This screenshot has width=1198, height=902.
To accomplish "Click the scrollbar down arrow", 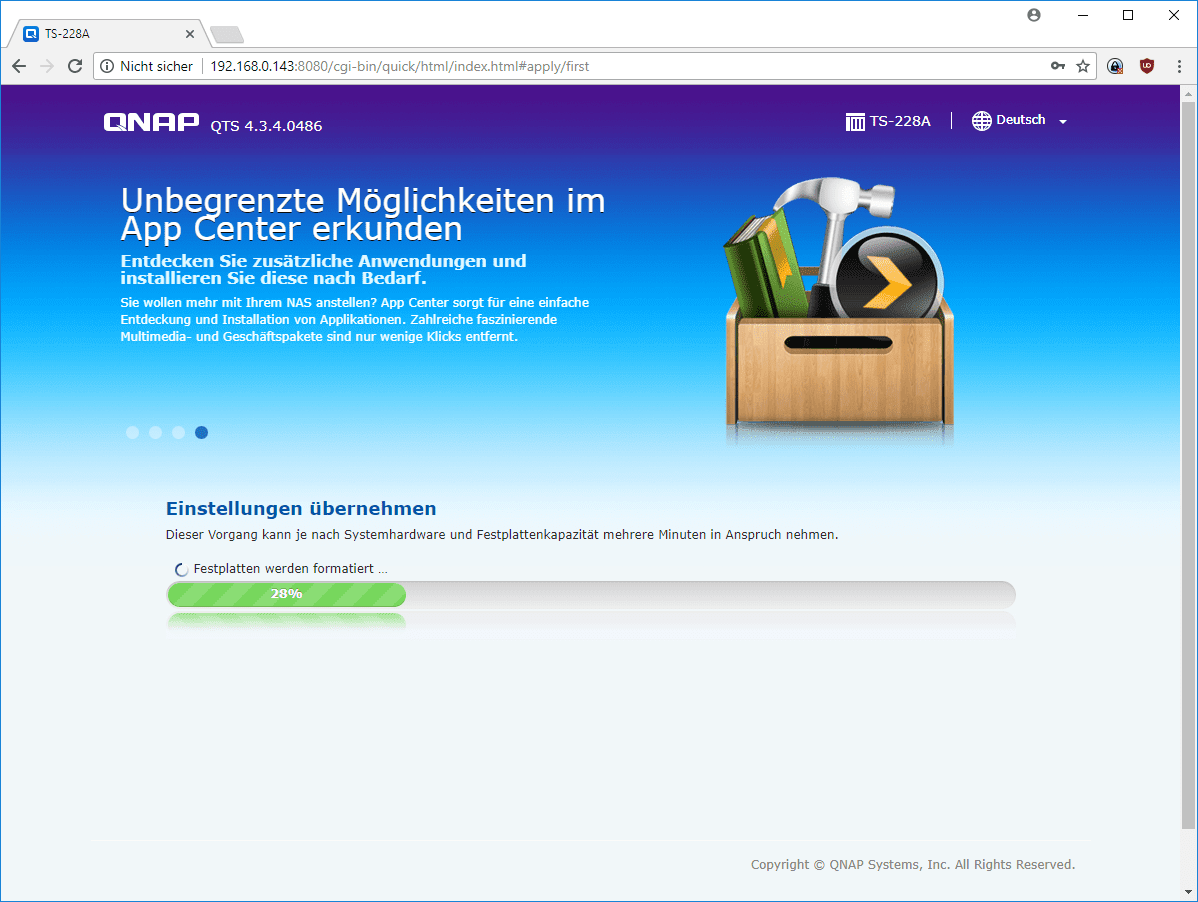I will tap(1188, 892).
